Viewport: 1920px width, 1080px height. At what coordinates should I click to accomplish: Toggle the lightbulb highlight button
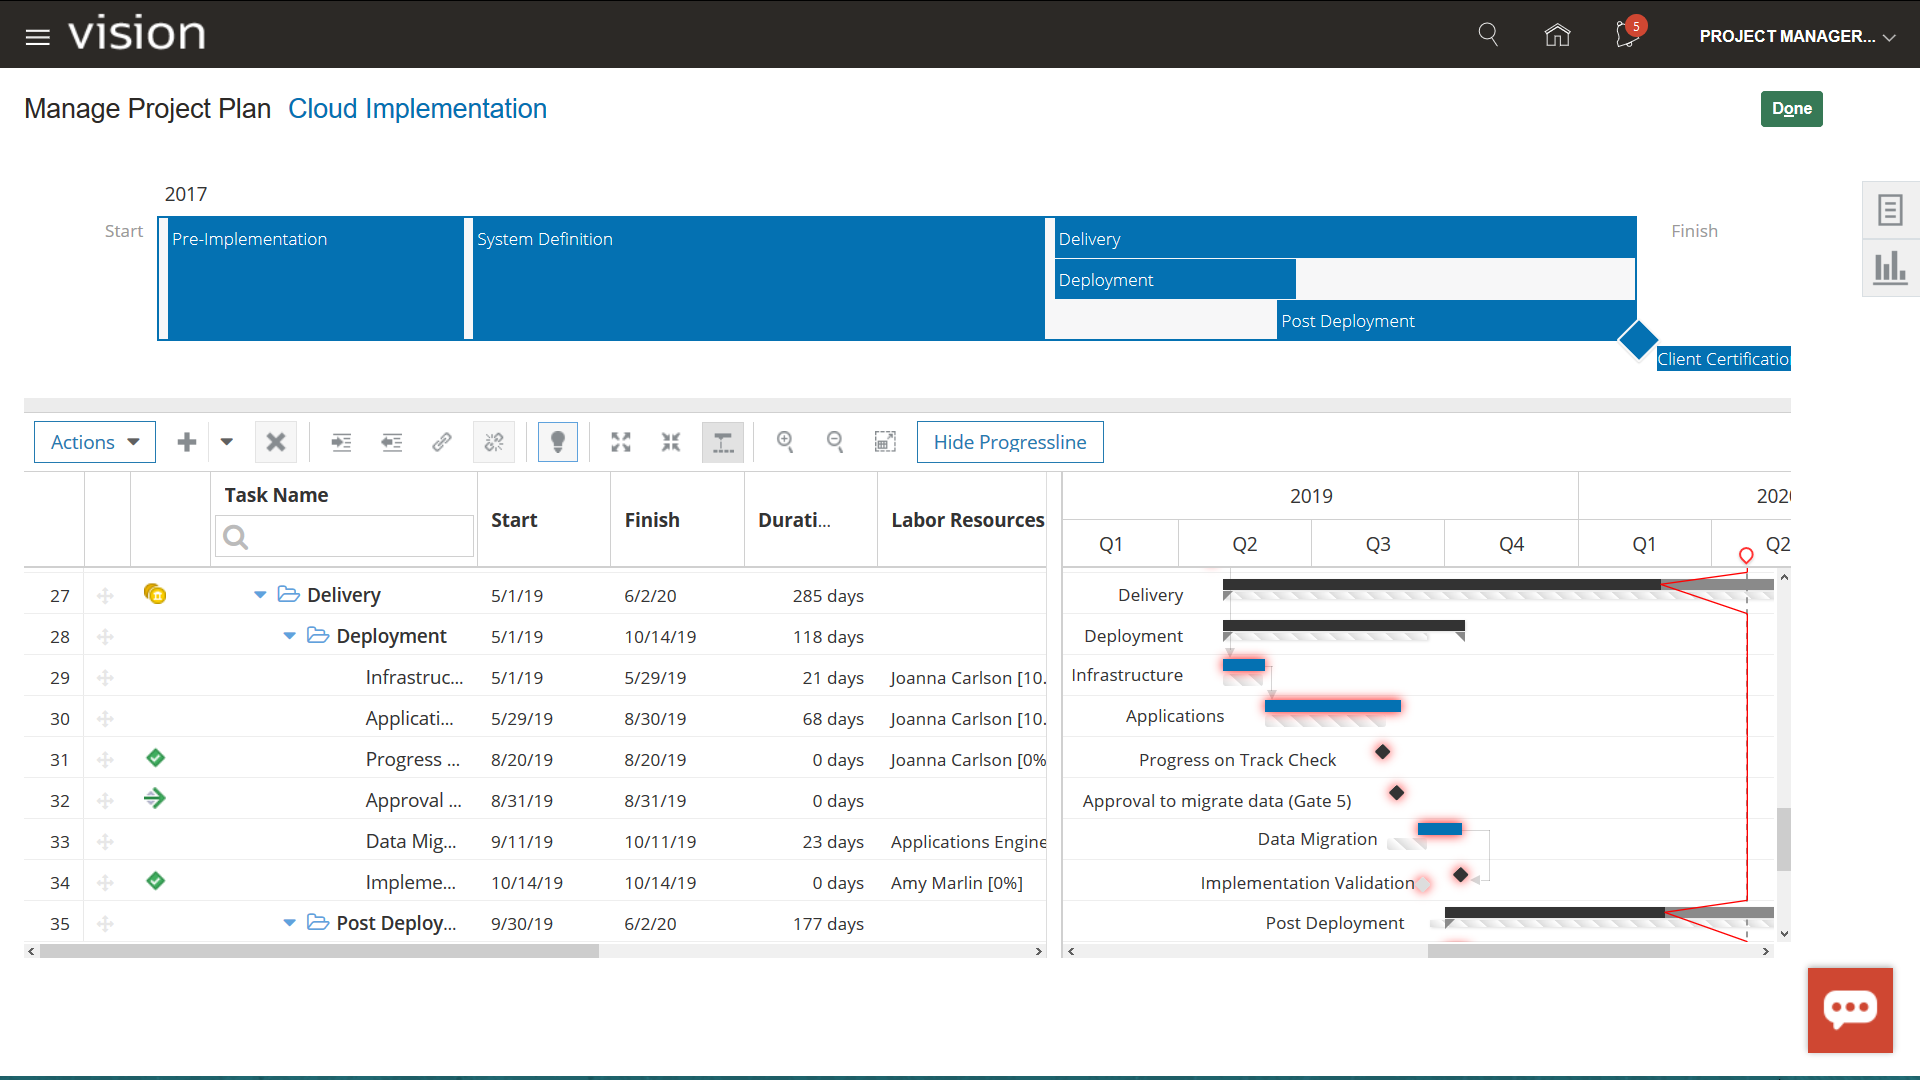[x=558, y=442]
